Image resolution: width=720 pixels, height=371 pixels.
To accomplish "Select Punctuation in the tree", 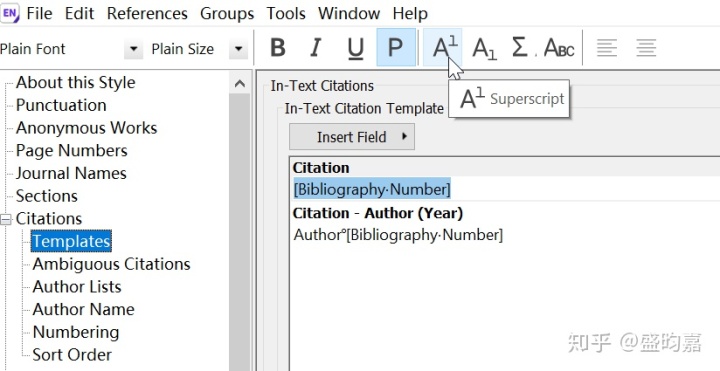I will (x=61, y=105).
